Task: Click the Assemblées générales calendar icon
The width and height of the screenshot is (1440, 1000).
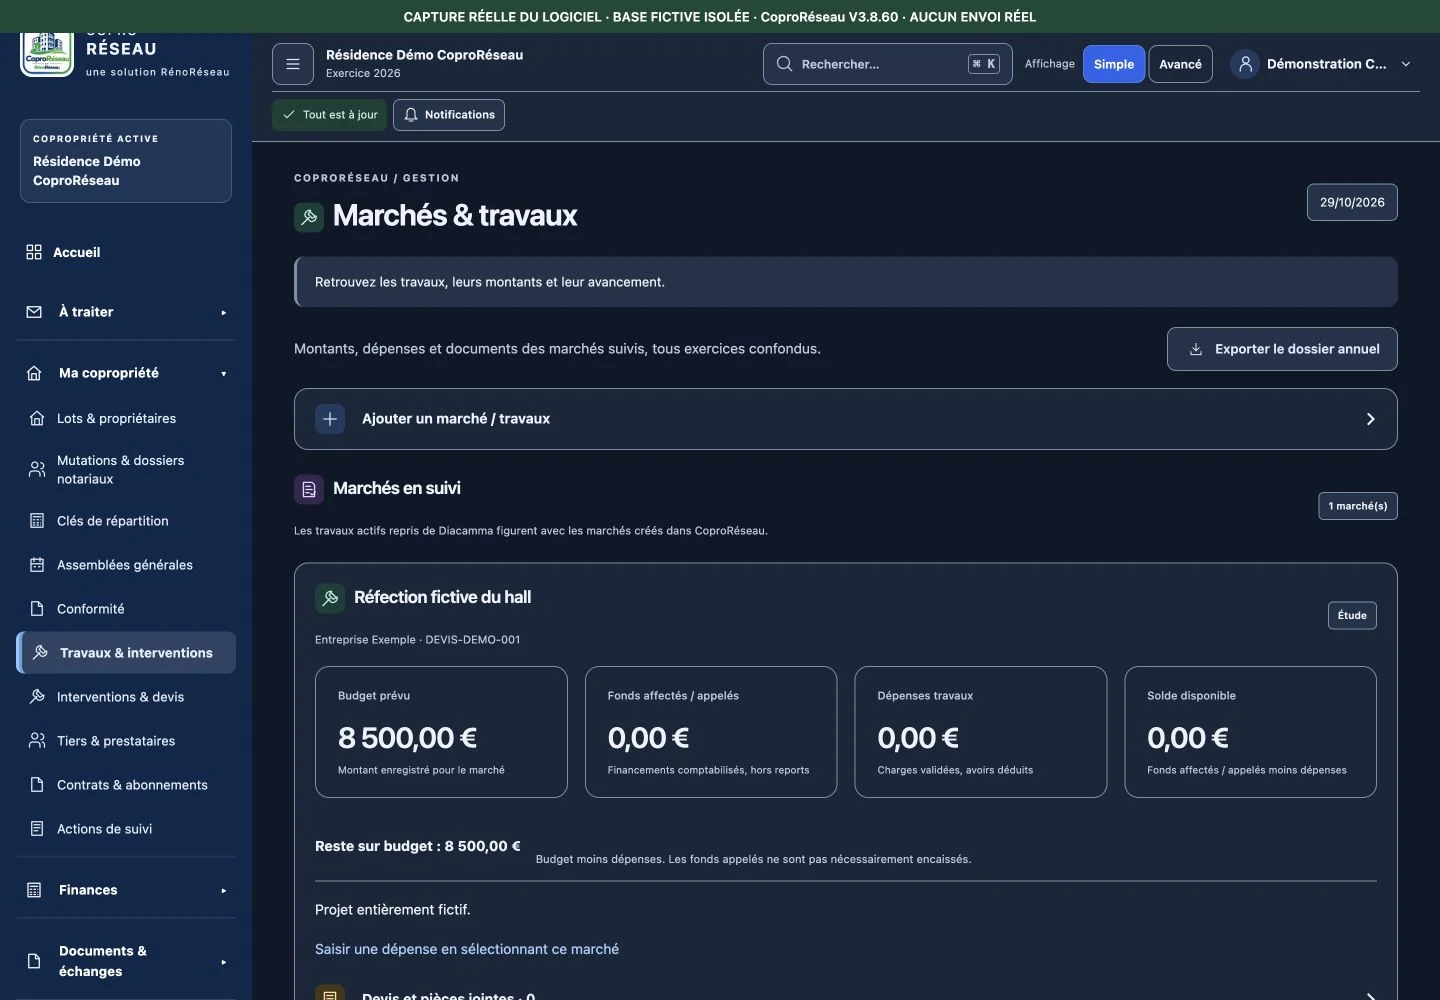Action: pos(37,565)
